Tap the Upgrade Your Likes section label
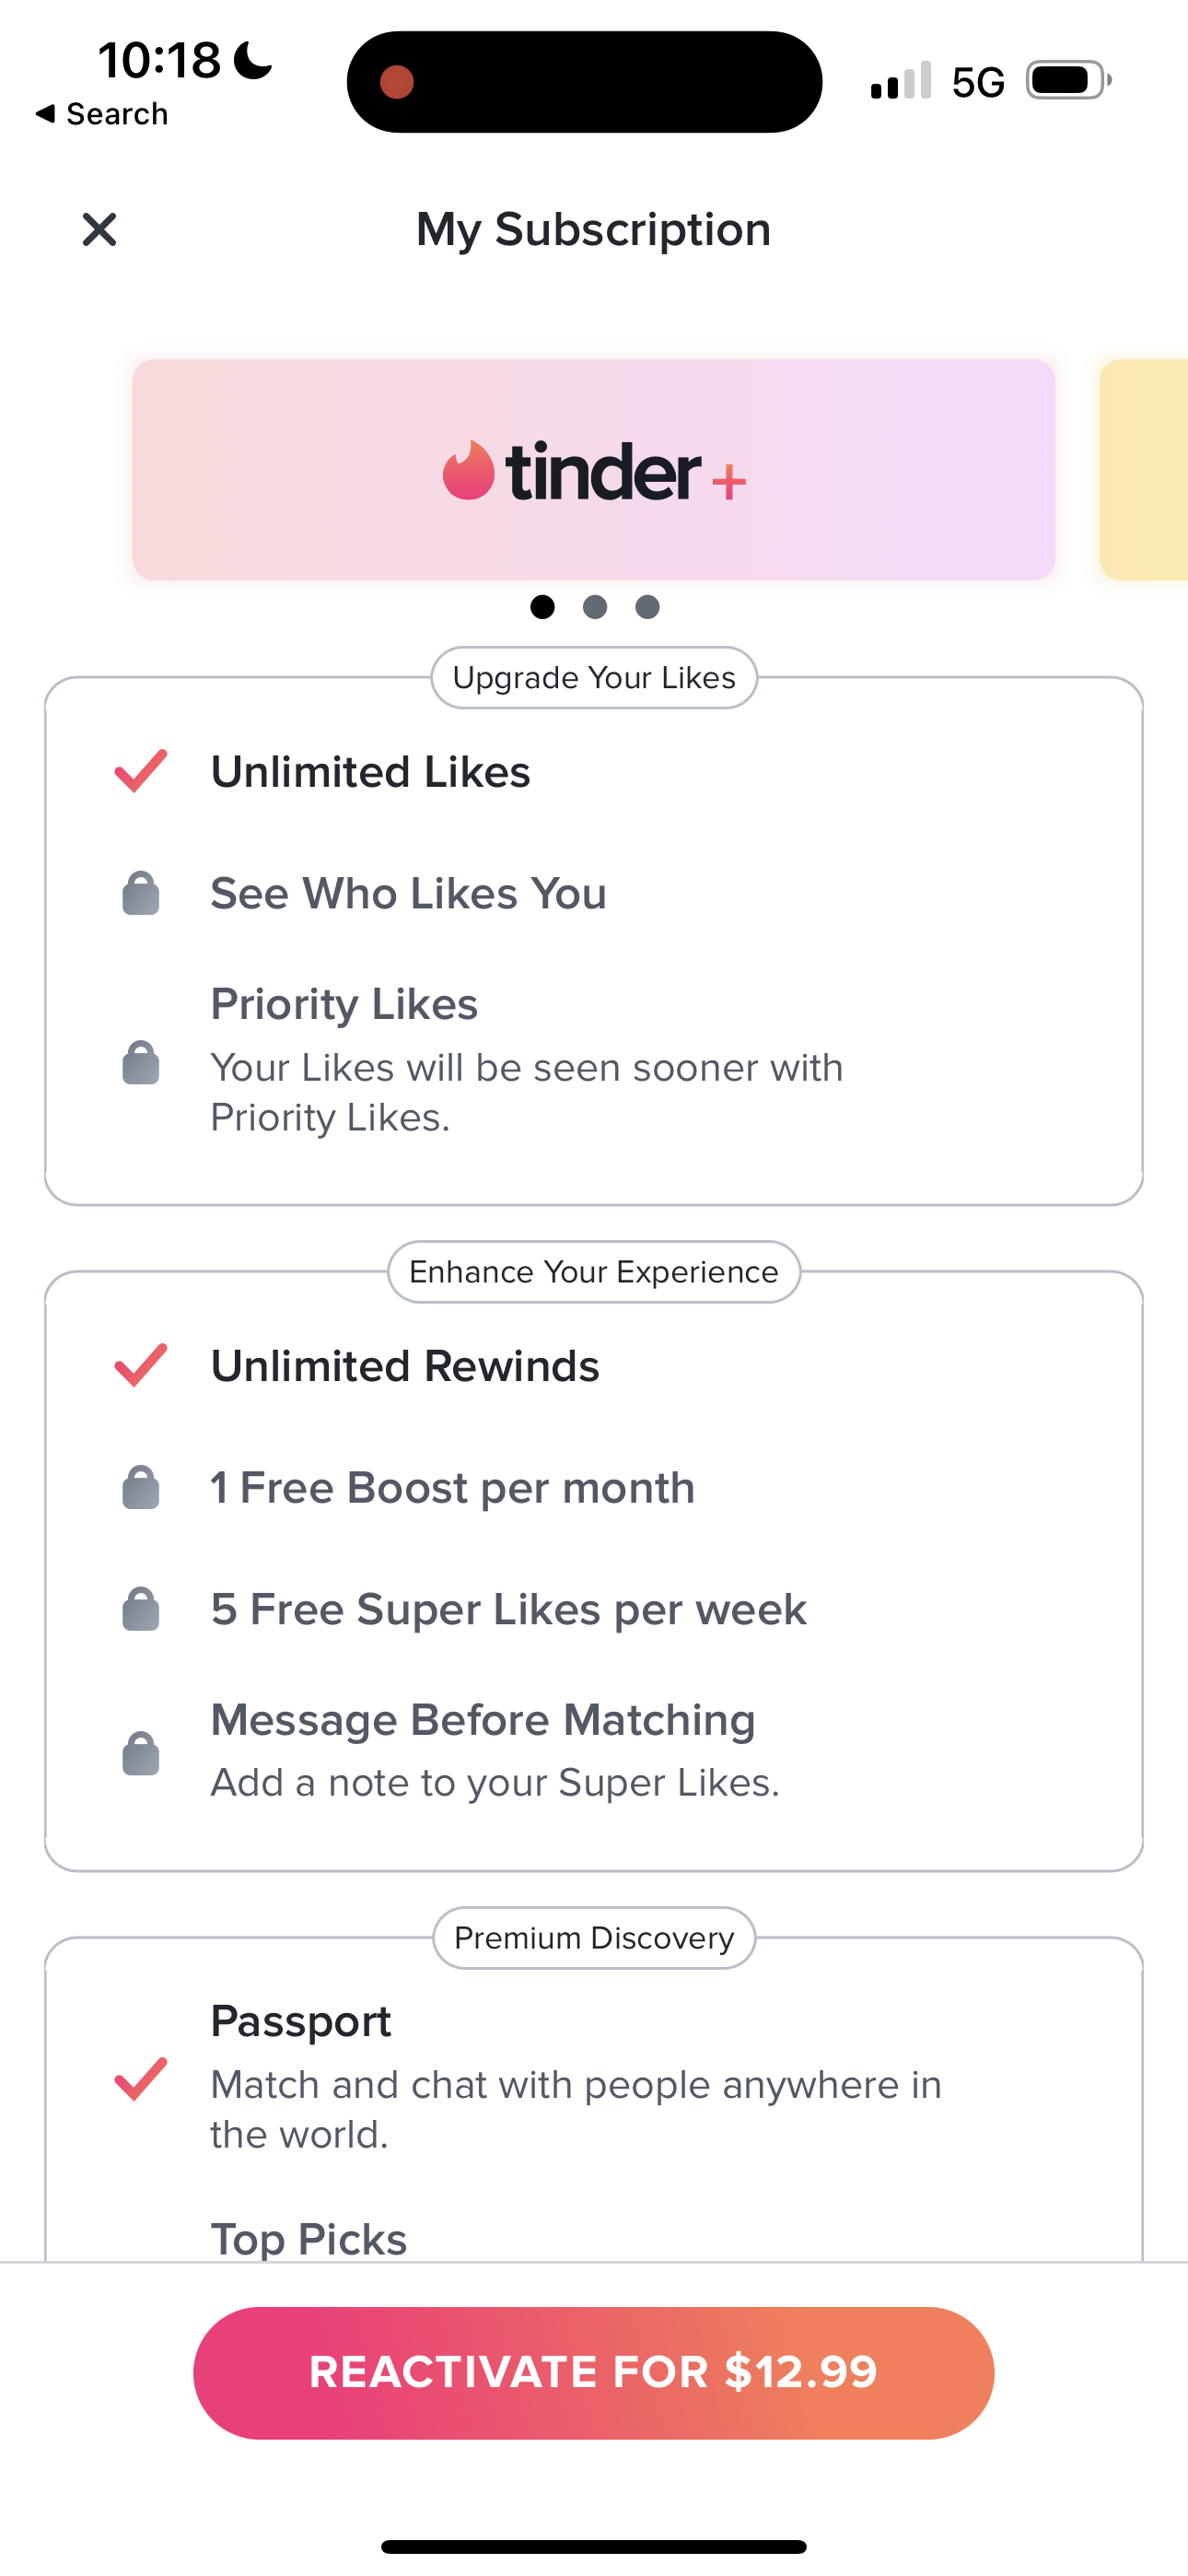1188x2576 pixels. tap(594, 678)
